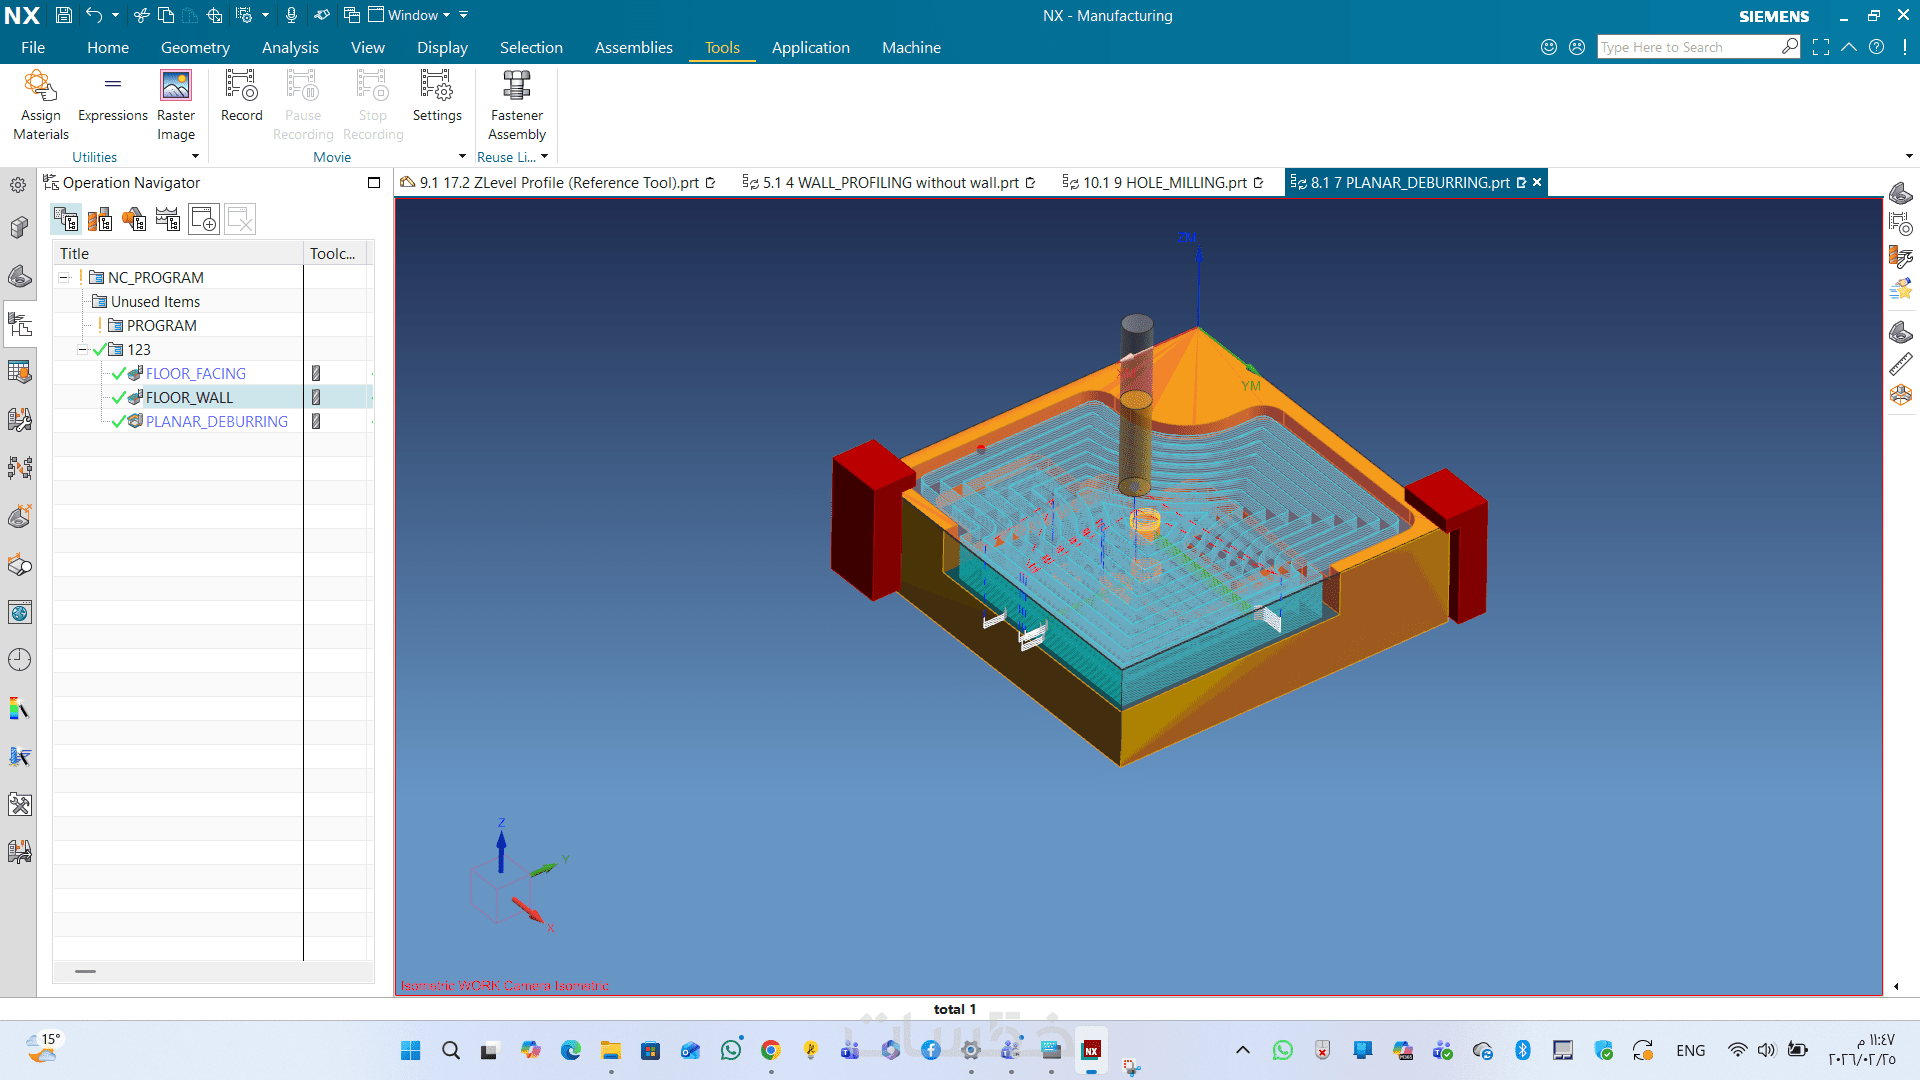Screen dimensions: 1920x1080
Task: Switch to Geometry View icon
Action: coord(134,219)
